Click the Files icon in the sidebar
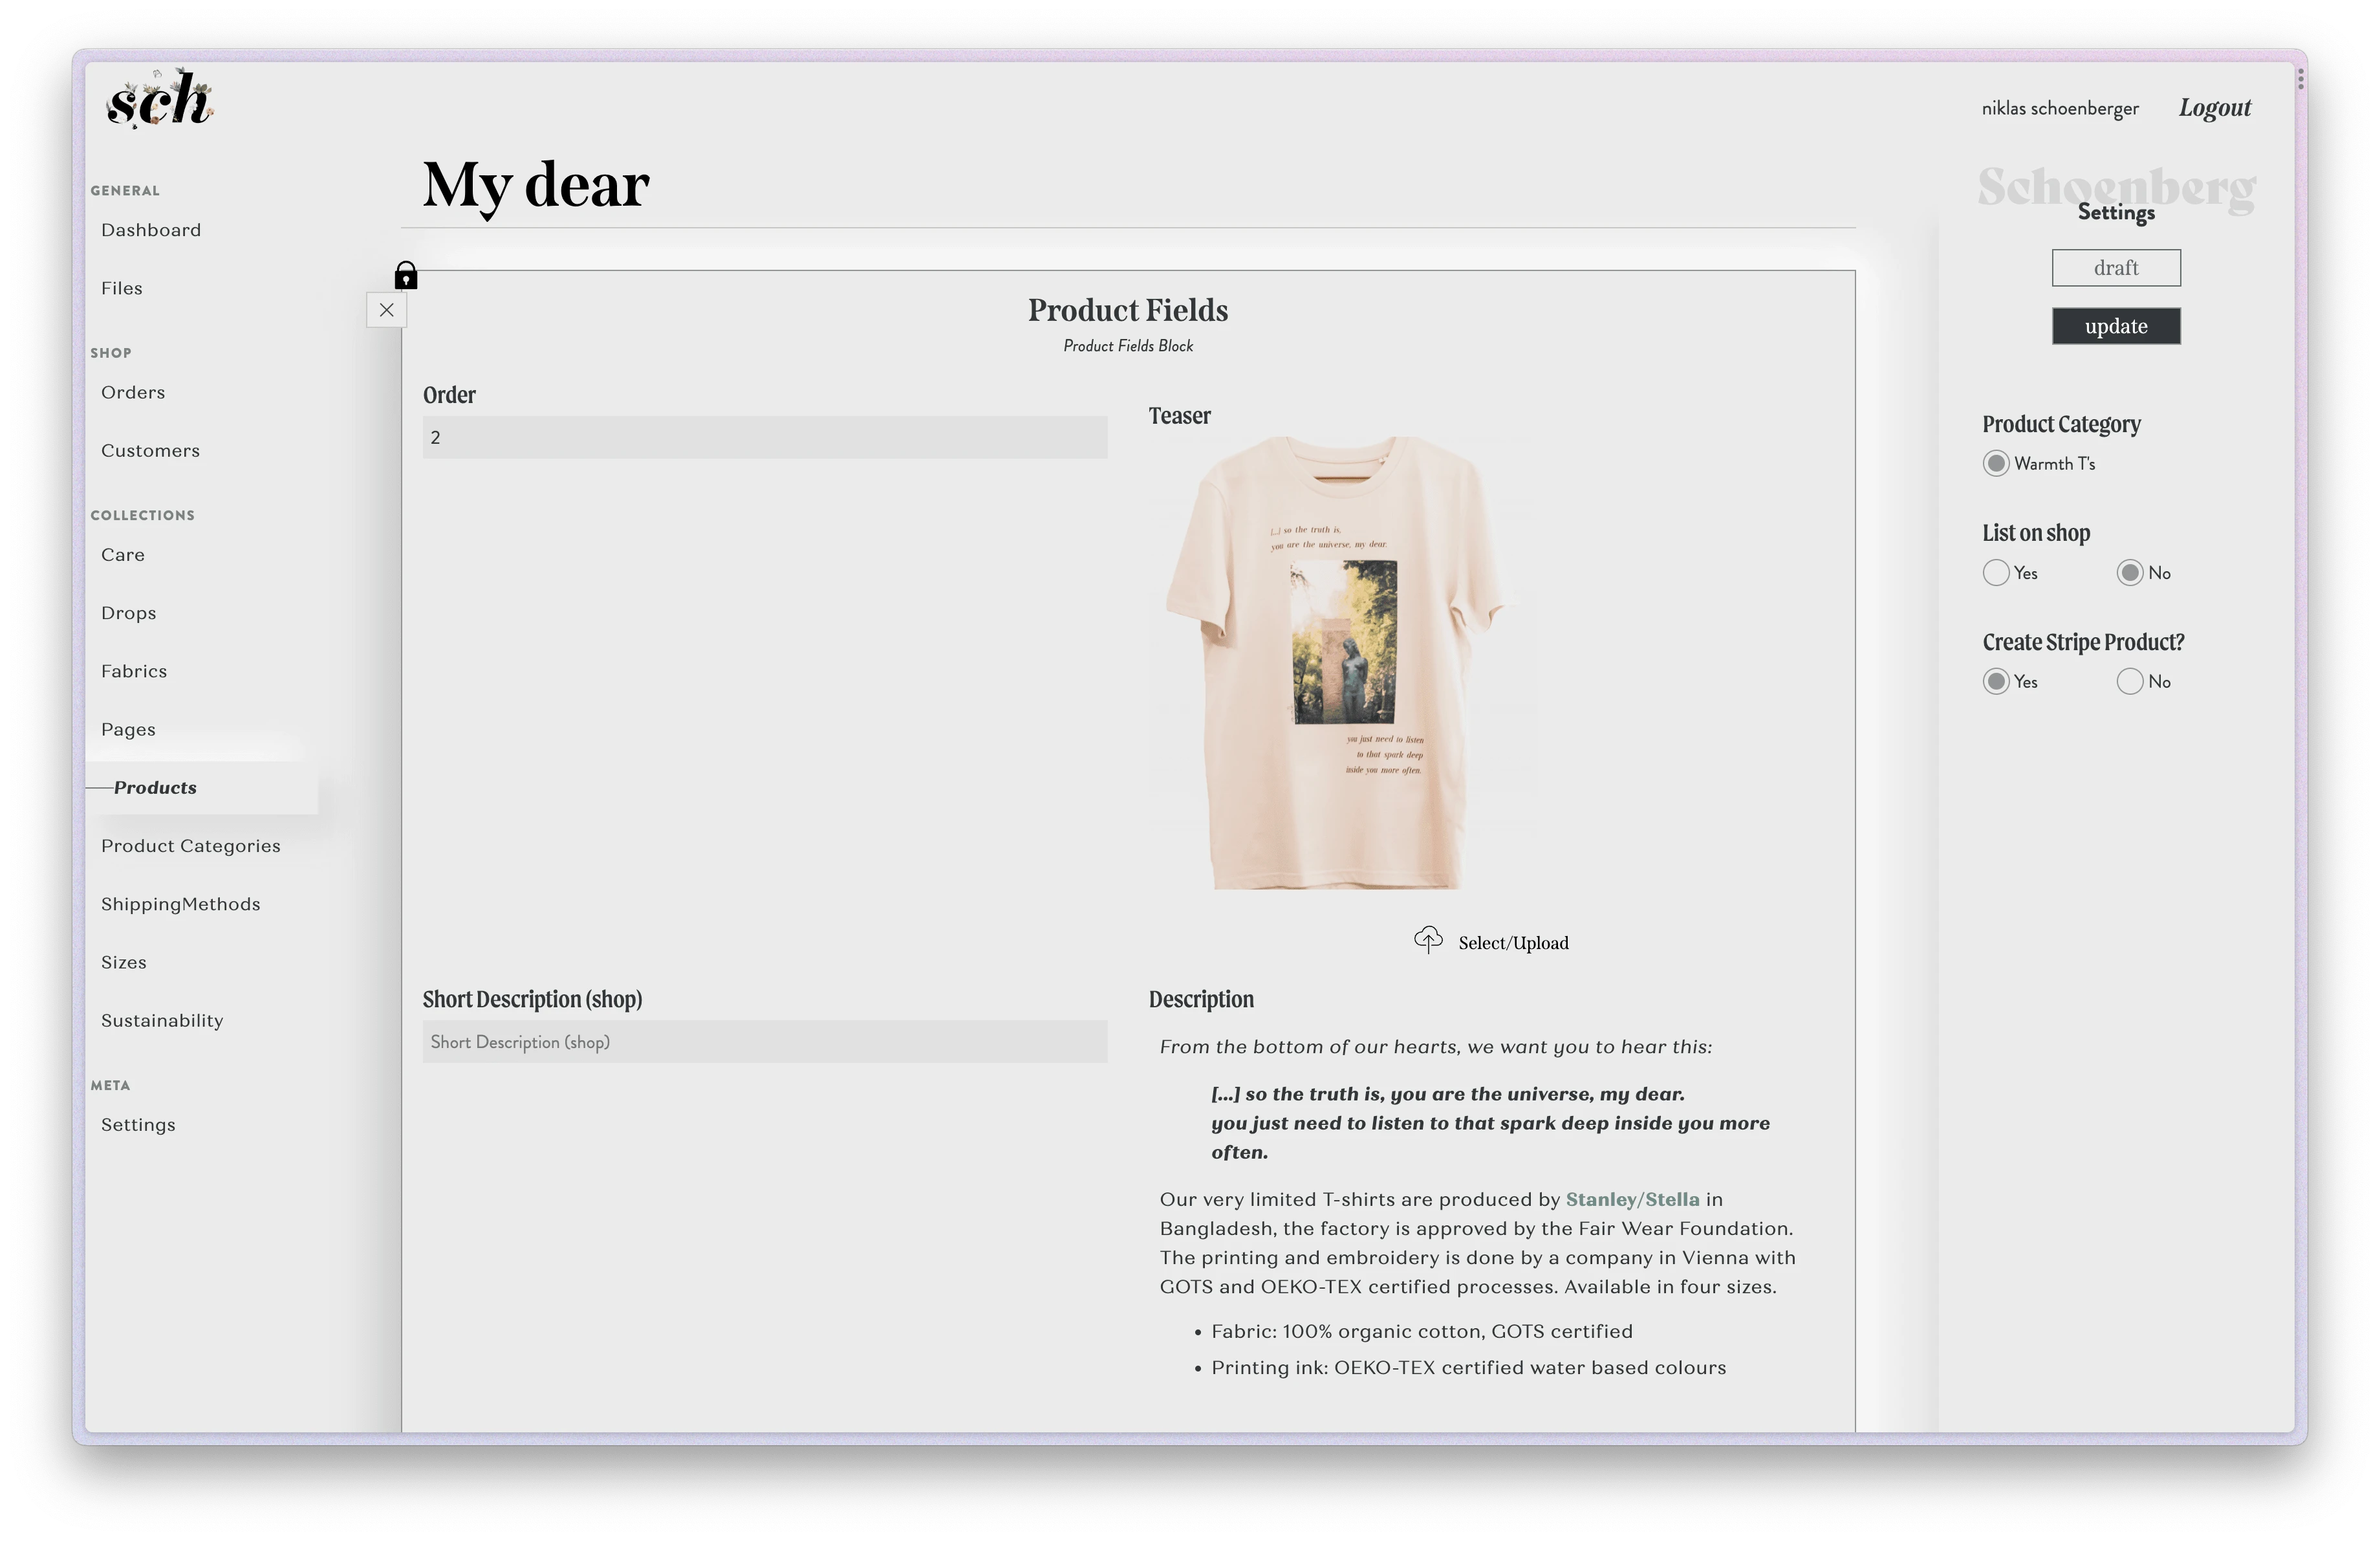 (x=122, y=288)
